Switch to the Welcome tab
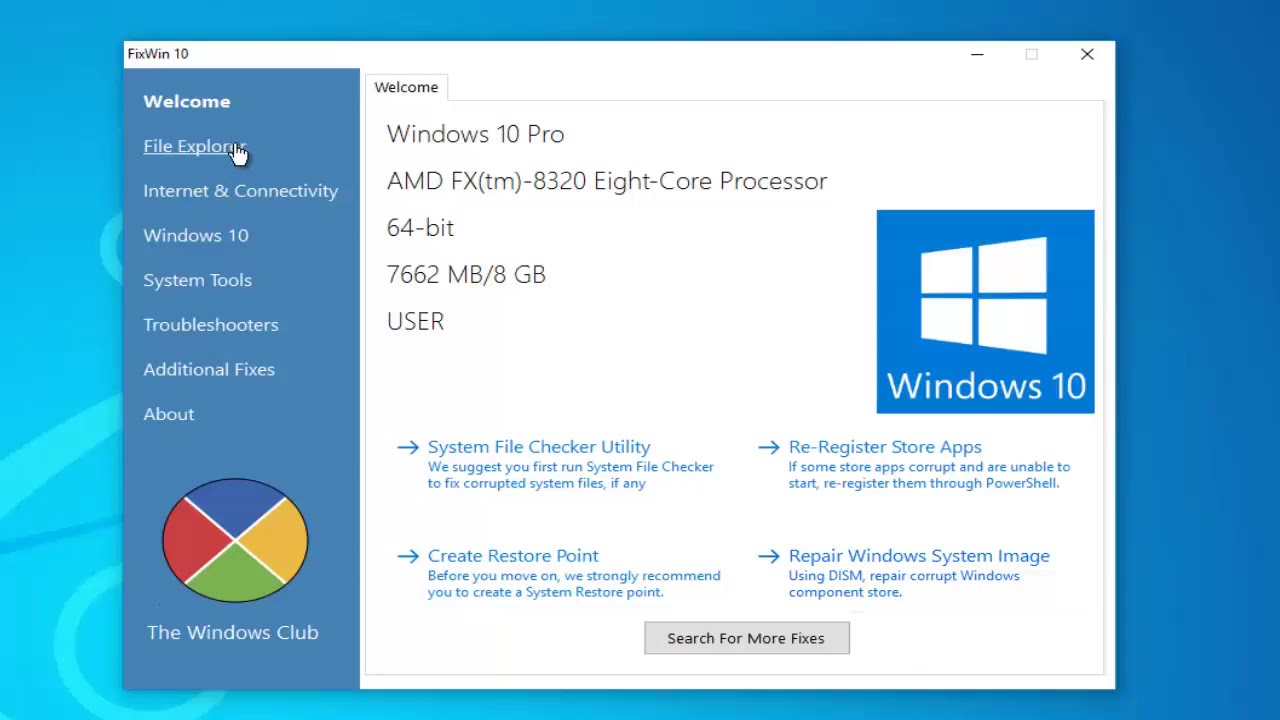Screen dimensions: 1280x720 coord(406,87)
